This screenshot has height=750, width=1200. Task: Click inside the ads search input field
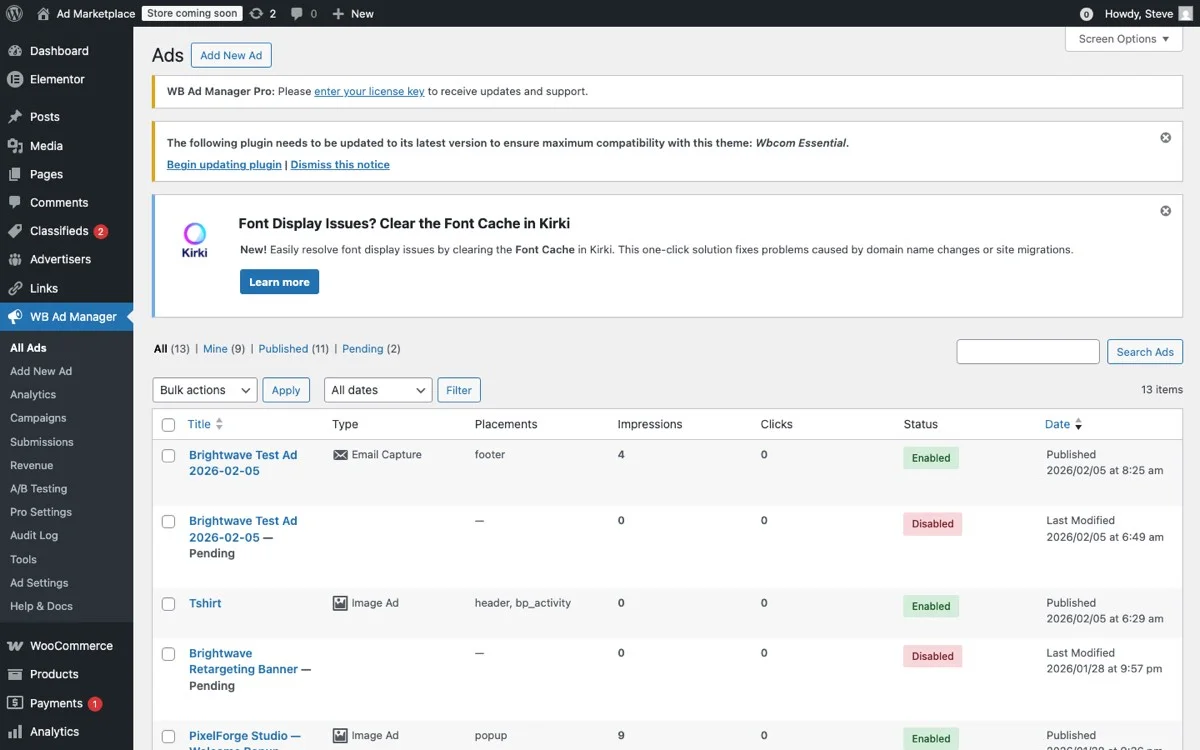pos(1027,351)
